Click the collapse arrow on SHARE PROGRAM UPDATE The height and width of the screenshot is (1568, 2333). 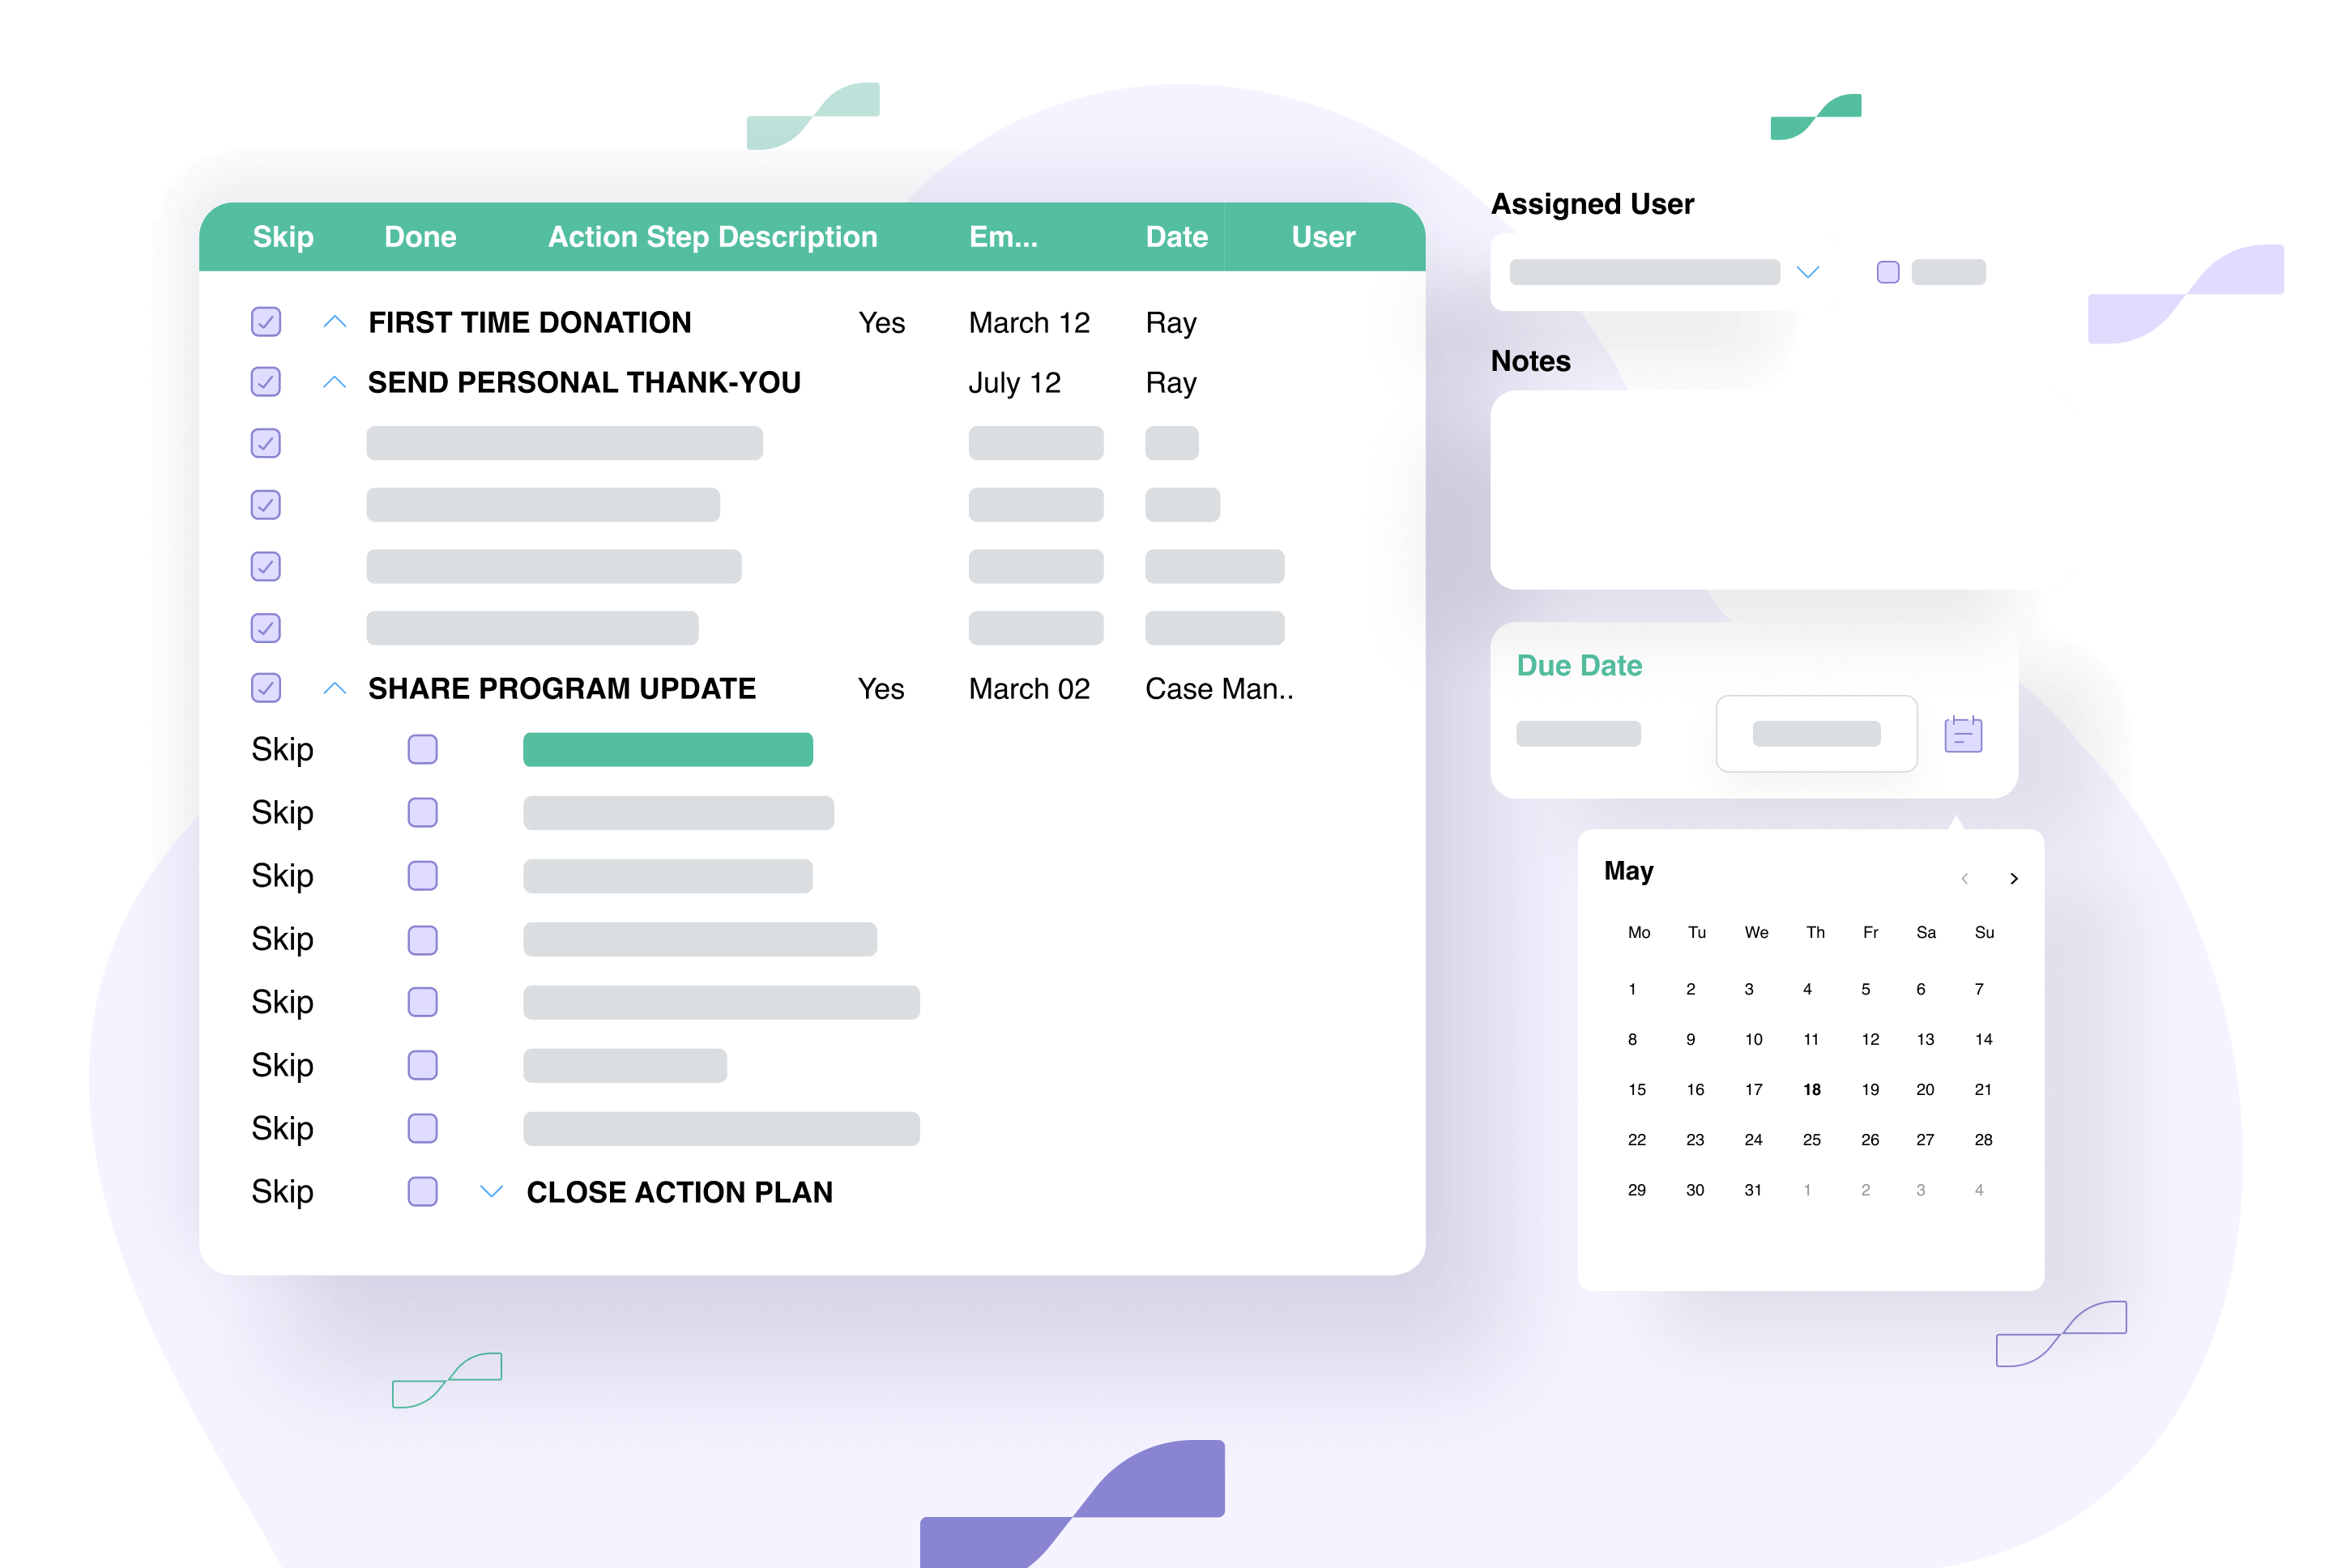click(x=335, y=689)
